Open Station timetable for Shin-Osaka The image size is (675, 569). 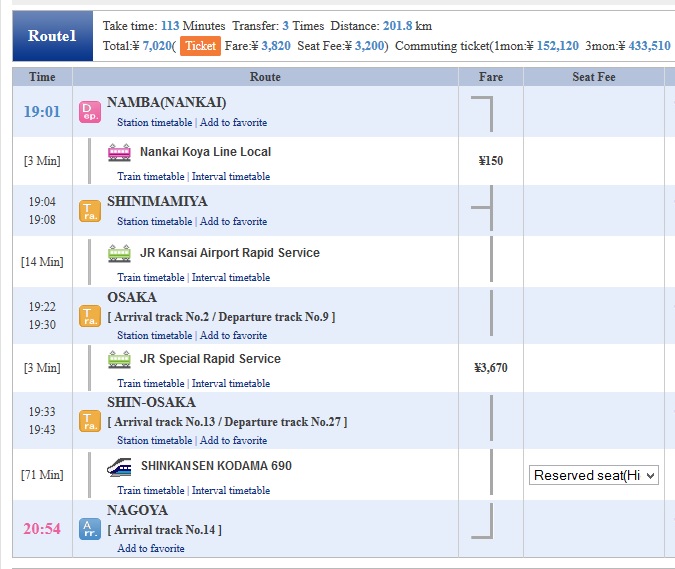coord(155,441)
